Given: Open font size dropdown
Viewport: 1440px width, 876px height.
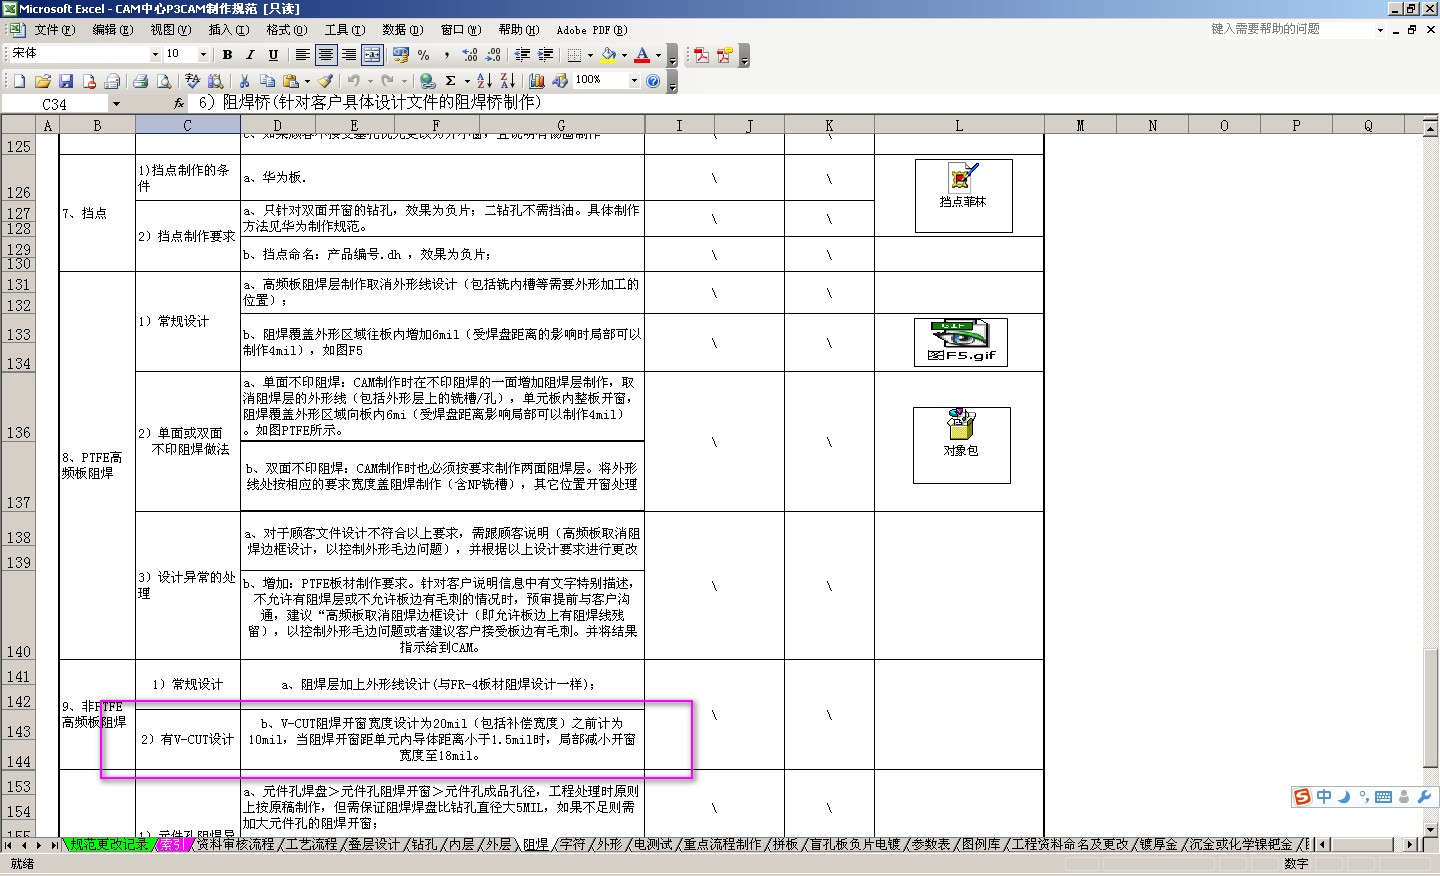Looking at the screenshot, I should pos(204,54).
